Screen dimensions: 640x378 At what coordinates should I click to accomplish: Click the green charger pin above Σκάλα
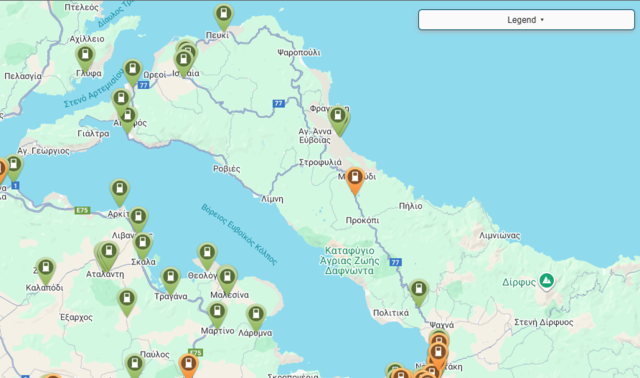tap(143, 247)
